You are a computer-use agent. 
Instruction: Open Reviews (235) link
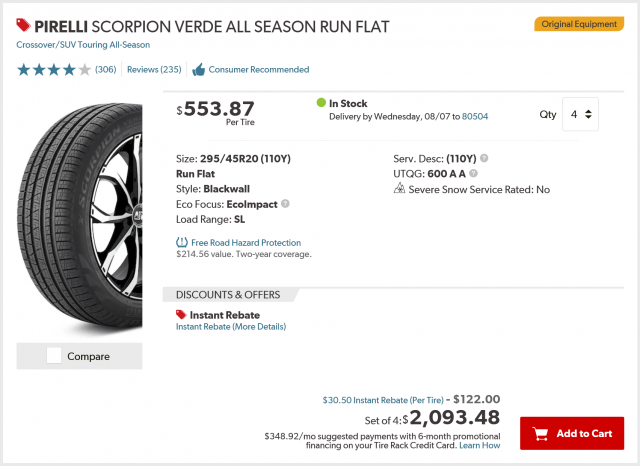click(154, 70)
